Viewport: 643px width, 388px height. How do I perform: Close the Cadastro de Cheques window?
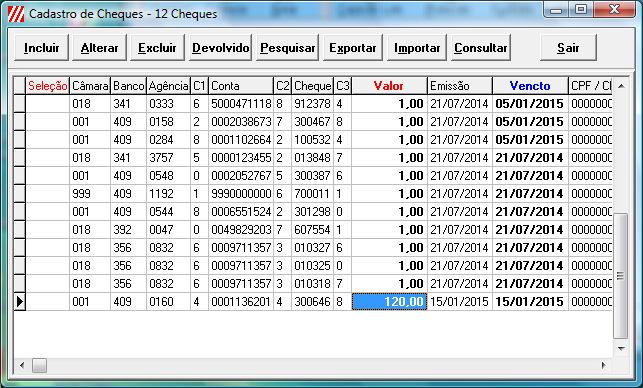614,10
